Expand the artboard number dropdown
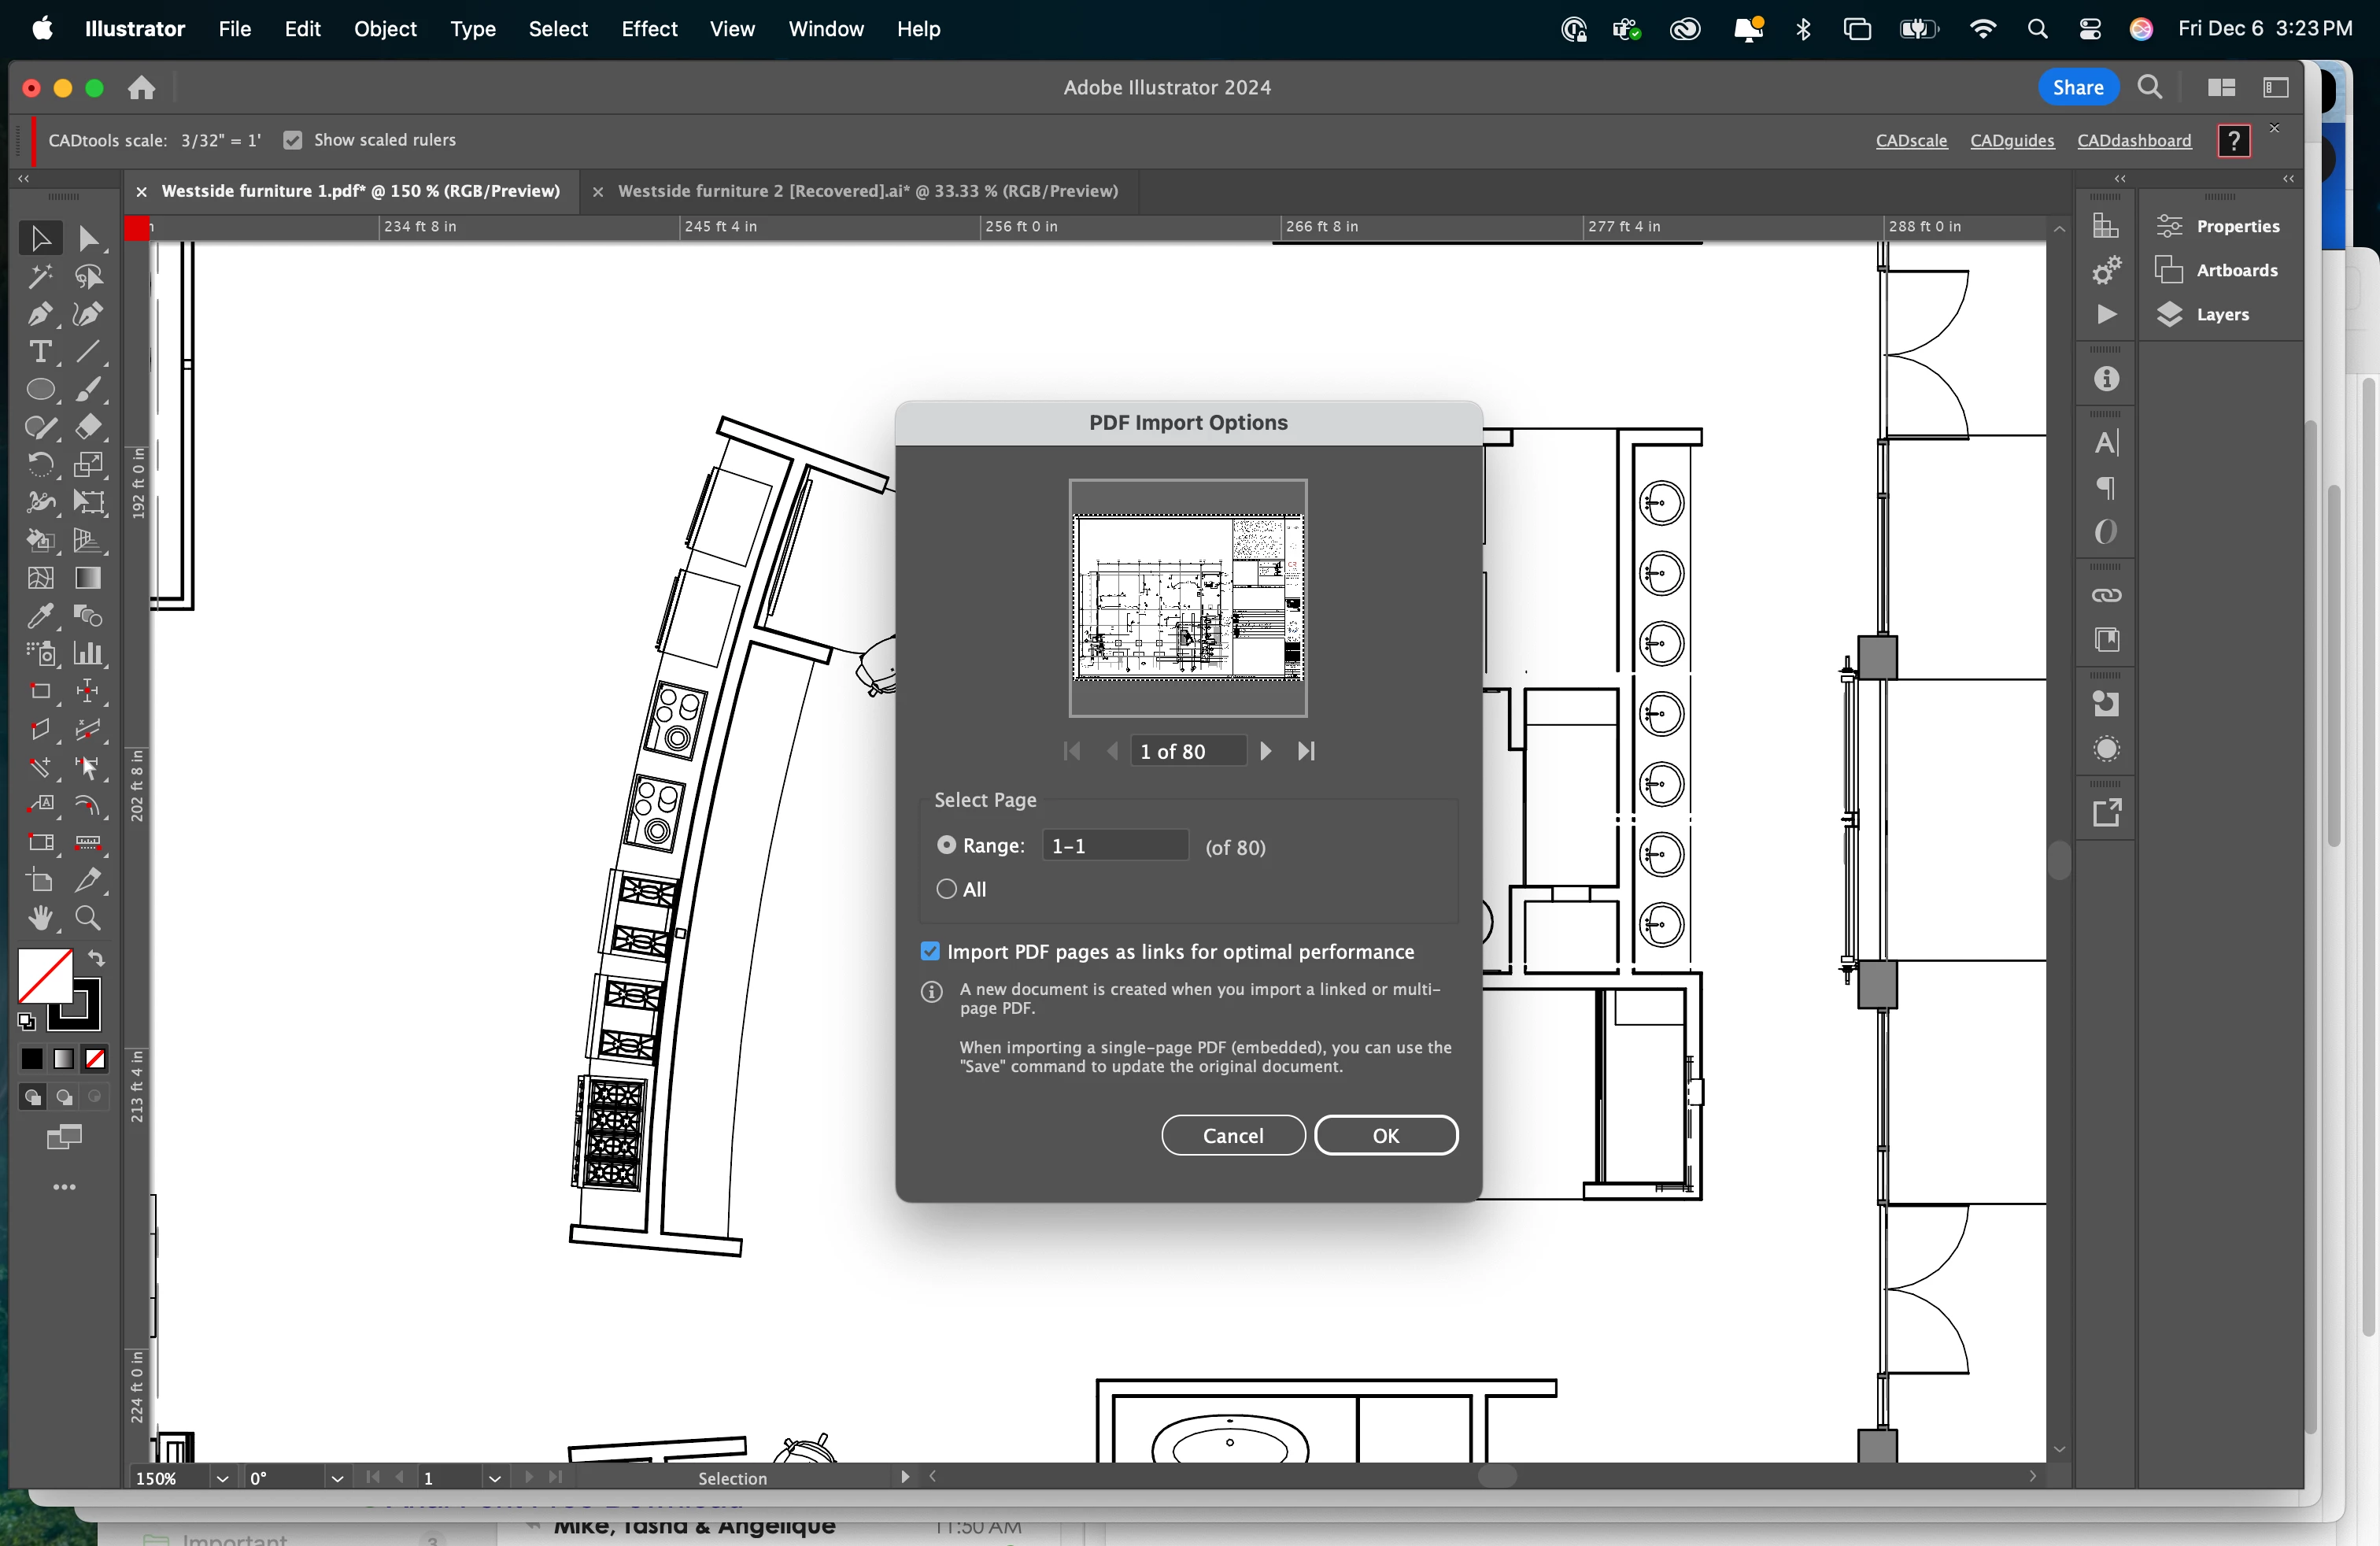Image resolution: width=2380 pixels, height=1546 pixels. point(494,1478)
